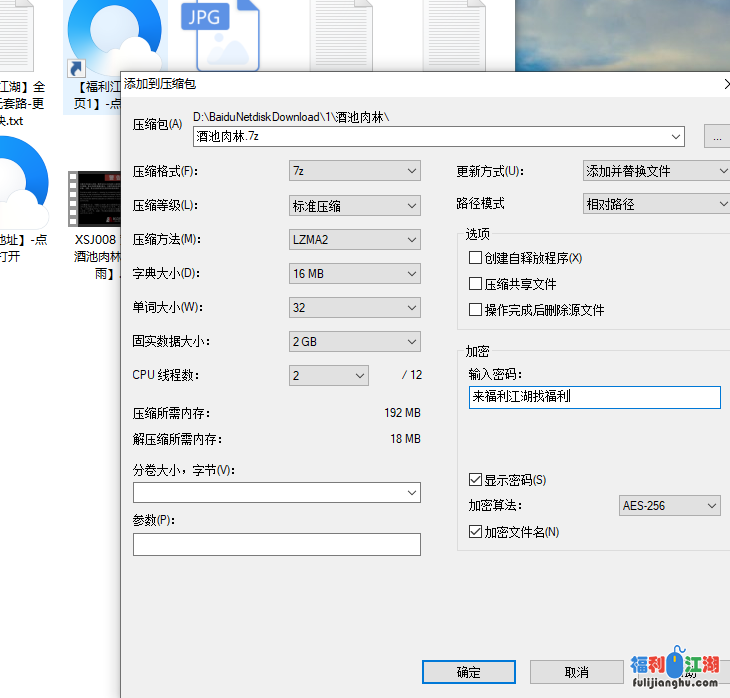Click the confirm 确定 button
This screenshot has width=730, height=698.
(468, 672)
